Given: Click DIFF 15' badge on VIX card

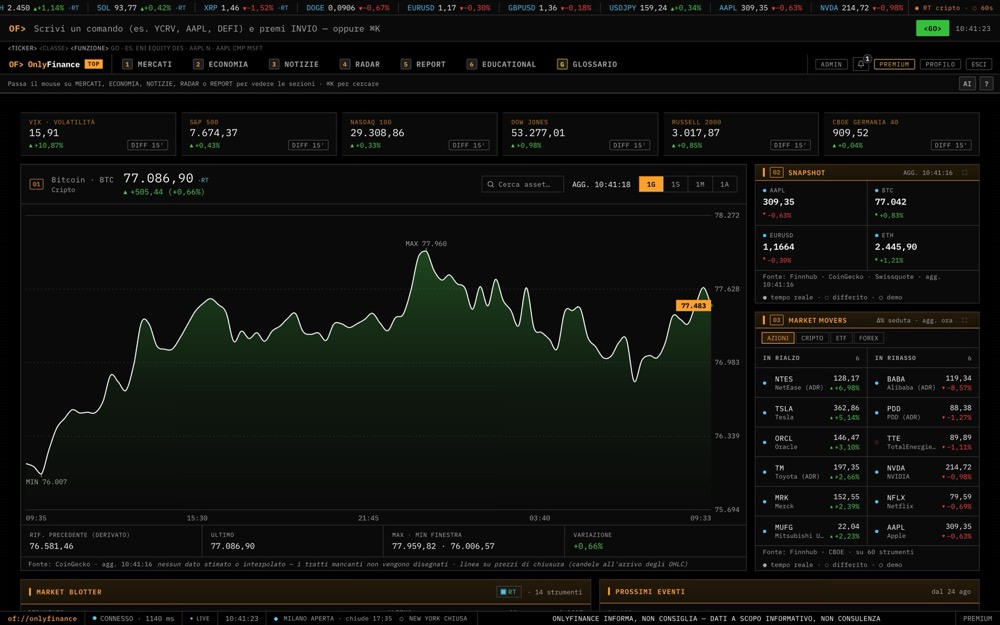Looking at the screenshot, I should pos(147,145).
